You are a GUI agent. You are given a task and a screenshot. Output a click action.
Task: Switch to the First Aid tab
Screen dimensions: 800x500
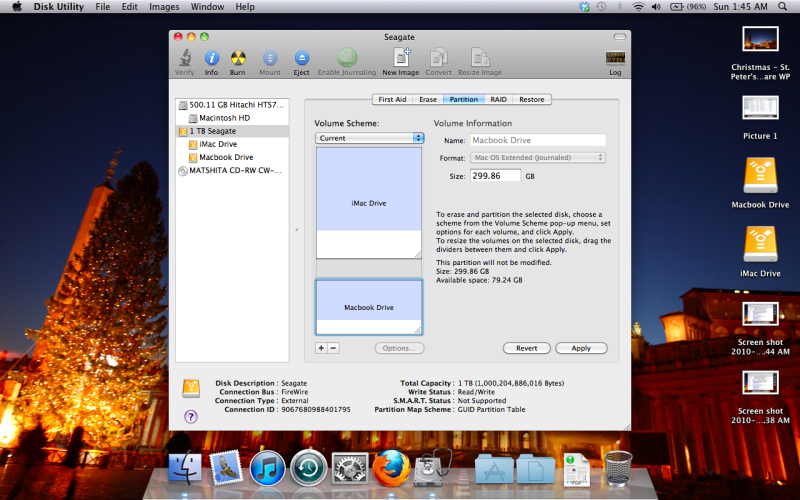tap(392, 99)
